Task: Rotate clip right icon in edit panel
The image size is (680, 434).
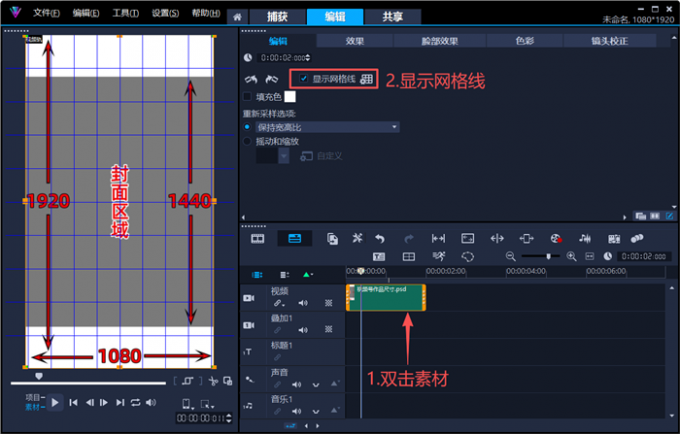Action: tap(272, 79)
